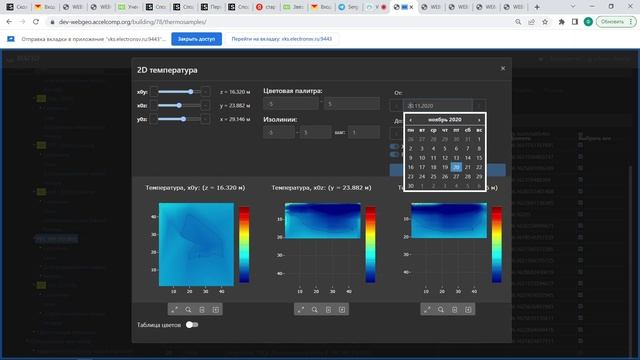Click the zoom-in plus icon under the x0z chart

click(342, 310)
